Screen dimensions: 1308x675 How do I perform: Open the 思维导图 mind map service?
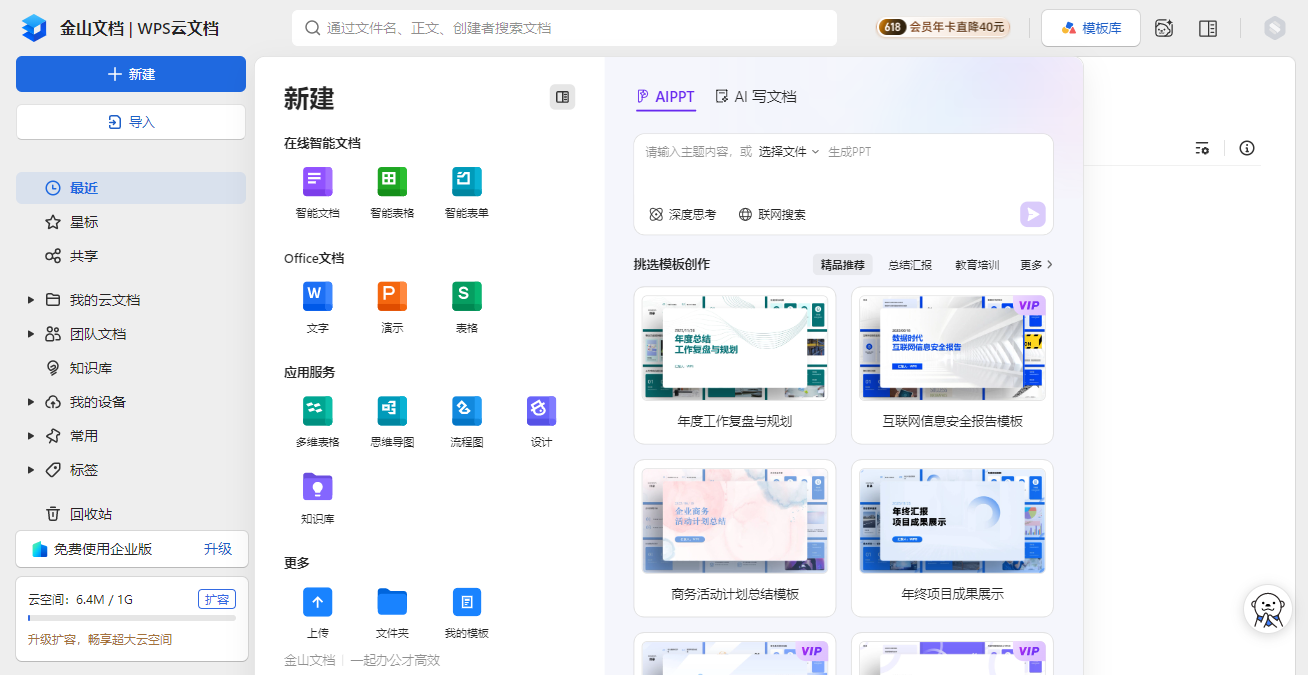click(392, 421)
